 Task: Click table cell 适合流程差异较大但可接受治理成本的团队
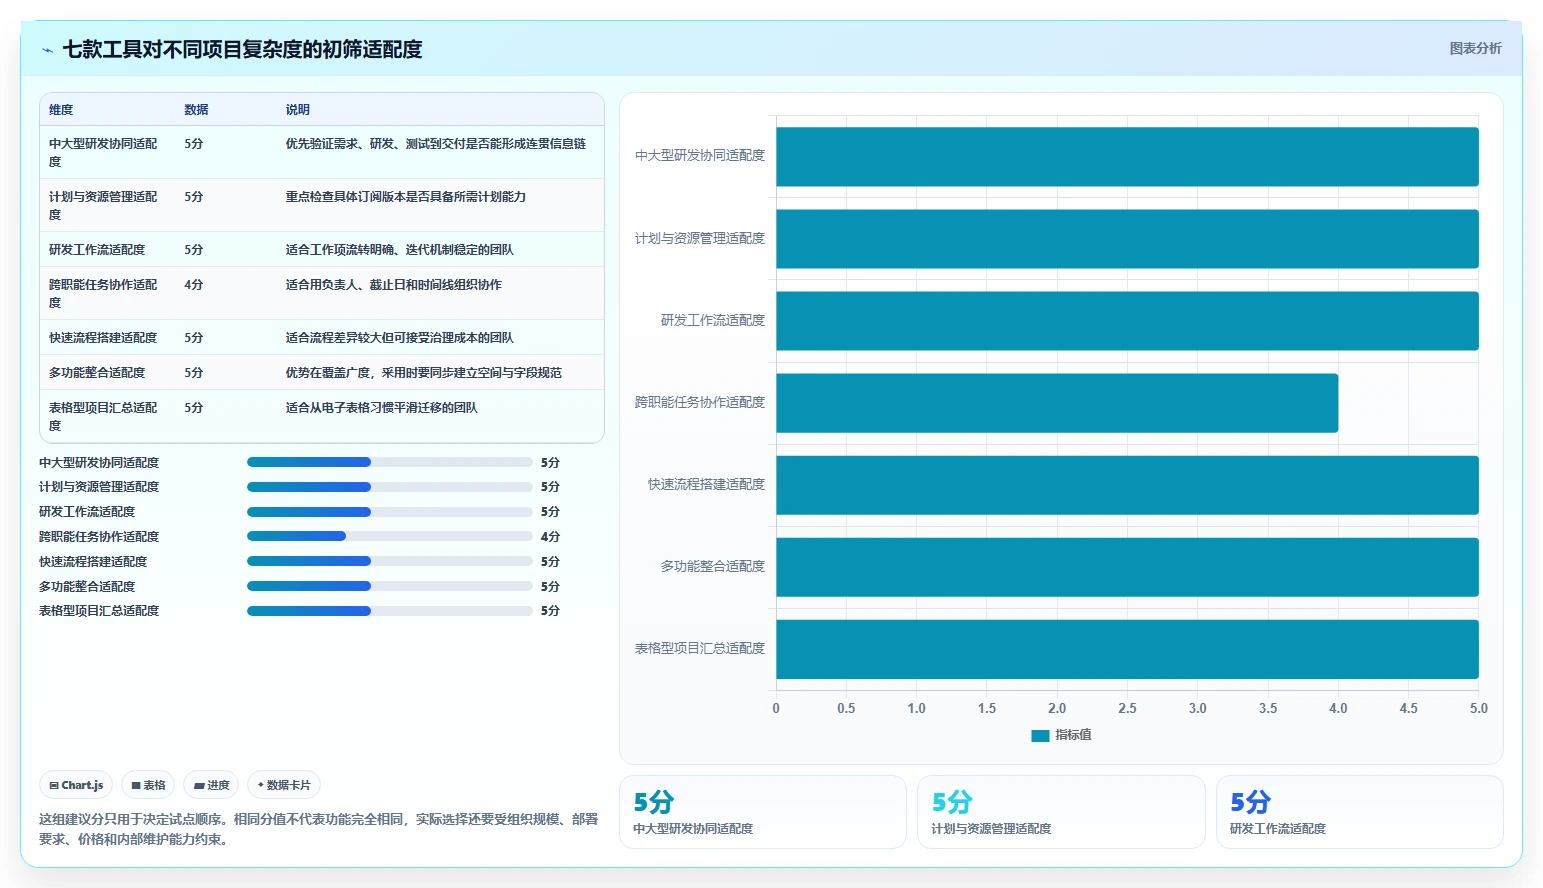pyautogui.click(x=399, y=338)
